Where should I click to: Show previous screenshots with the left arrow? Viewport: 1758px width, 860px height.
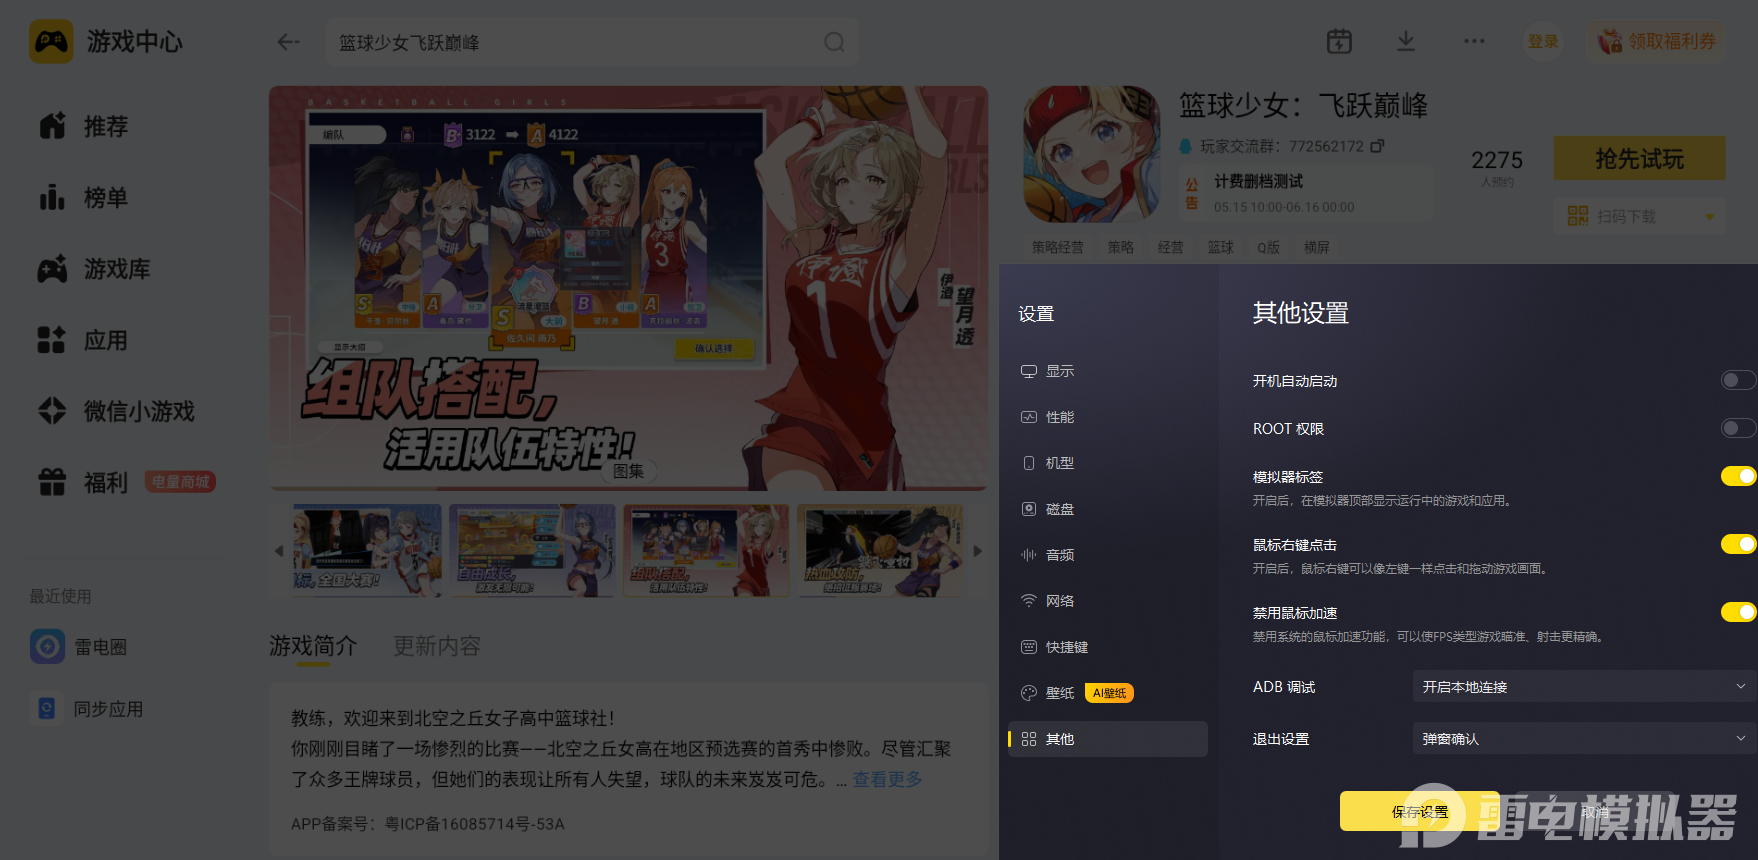(279, 551)
